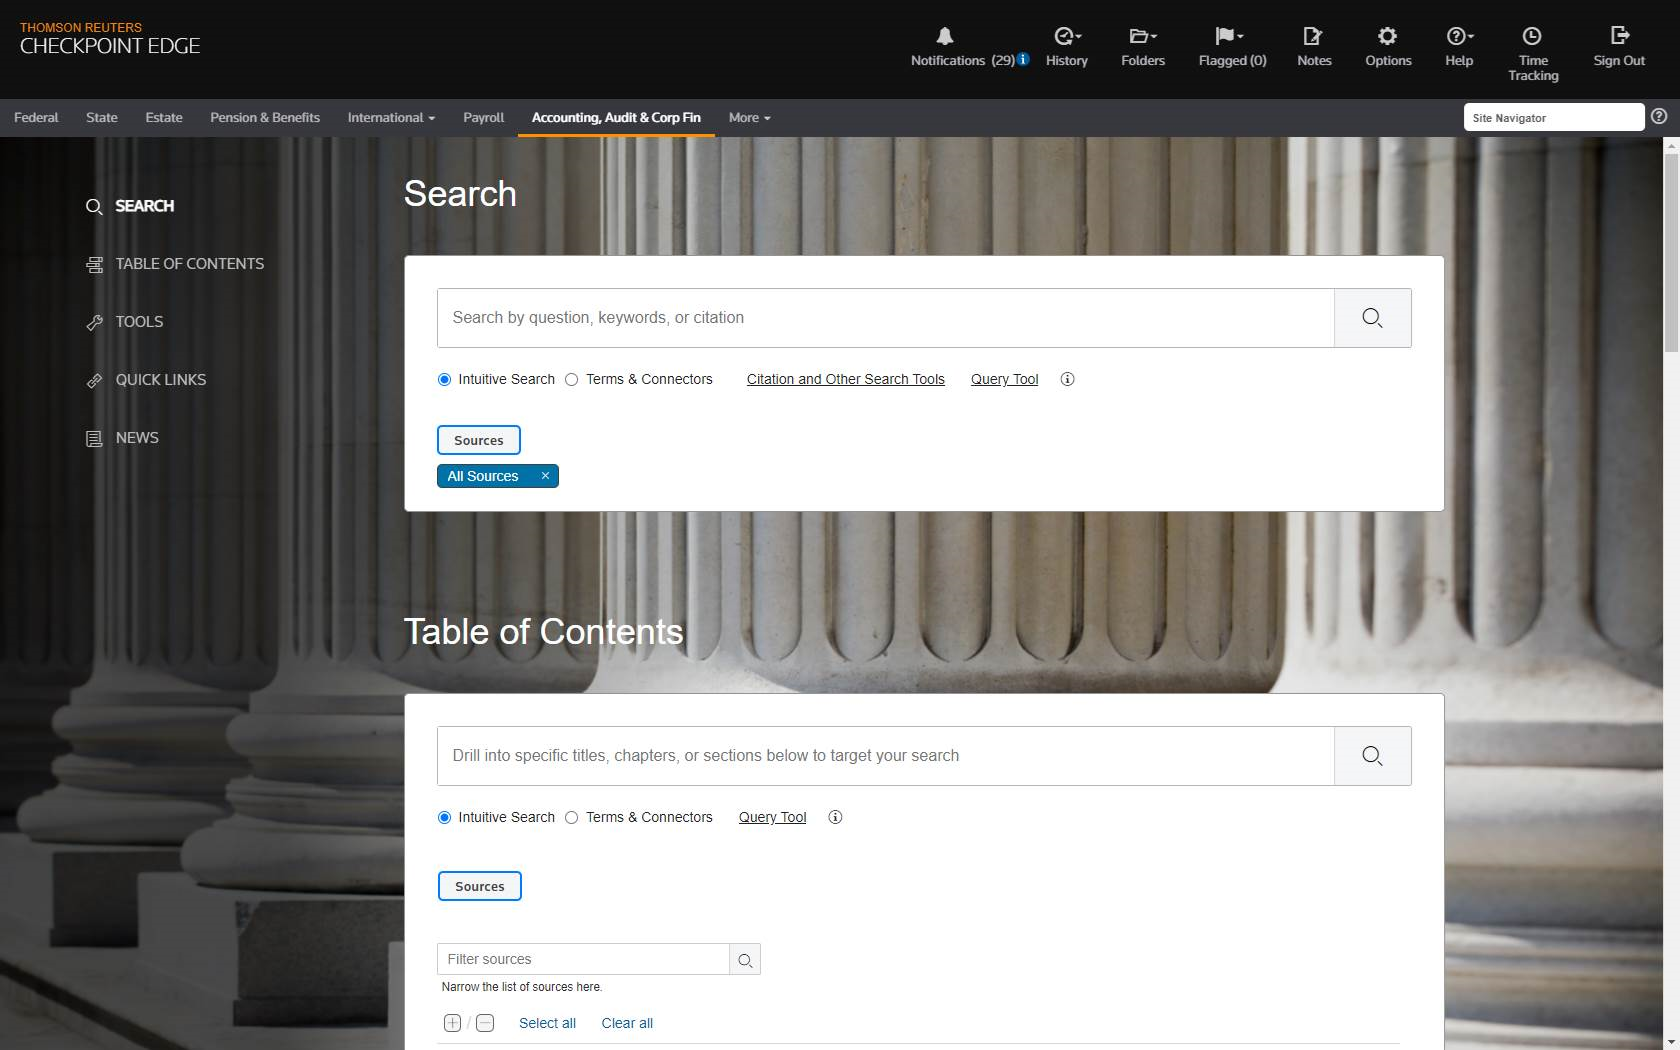Open the More dropdown in navigation bar
1680x1050 pixels.
749,118
